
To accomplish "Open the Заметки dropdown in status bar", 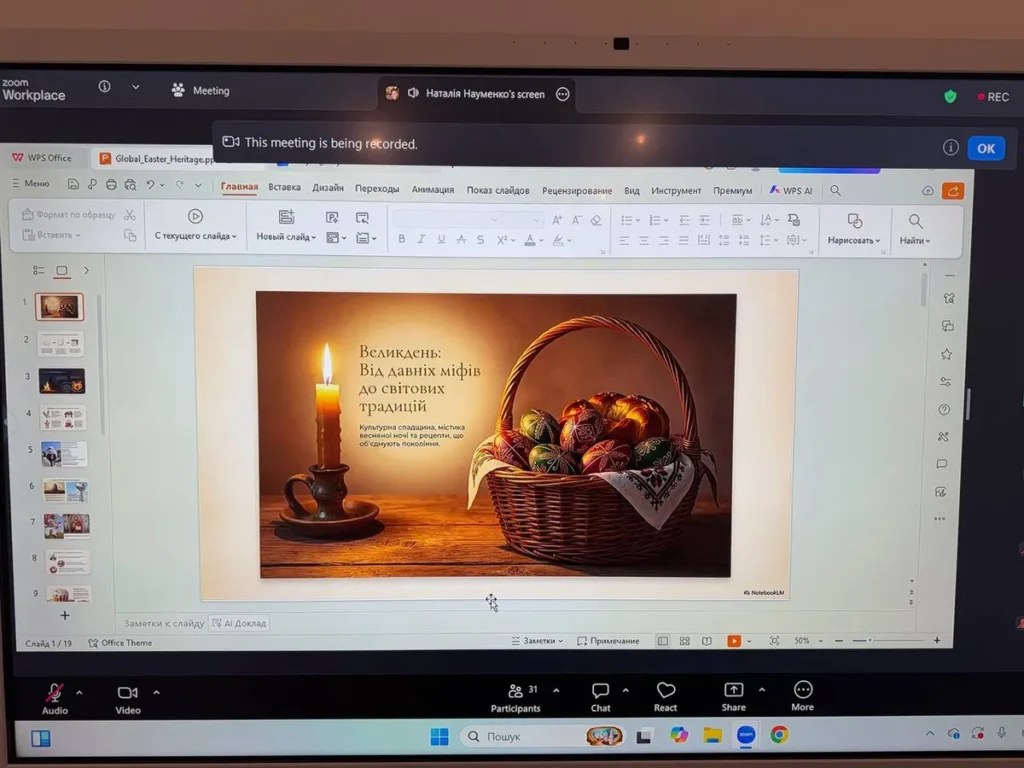I will coord(537,641).
